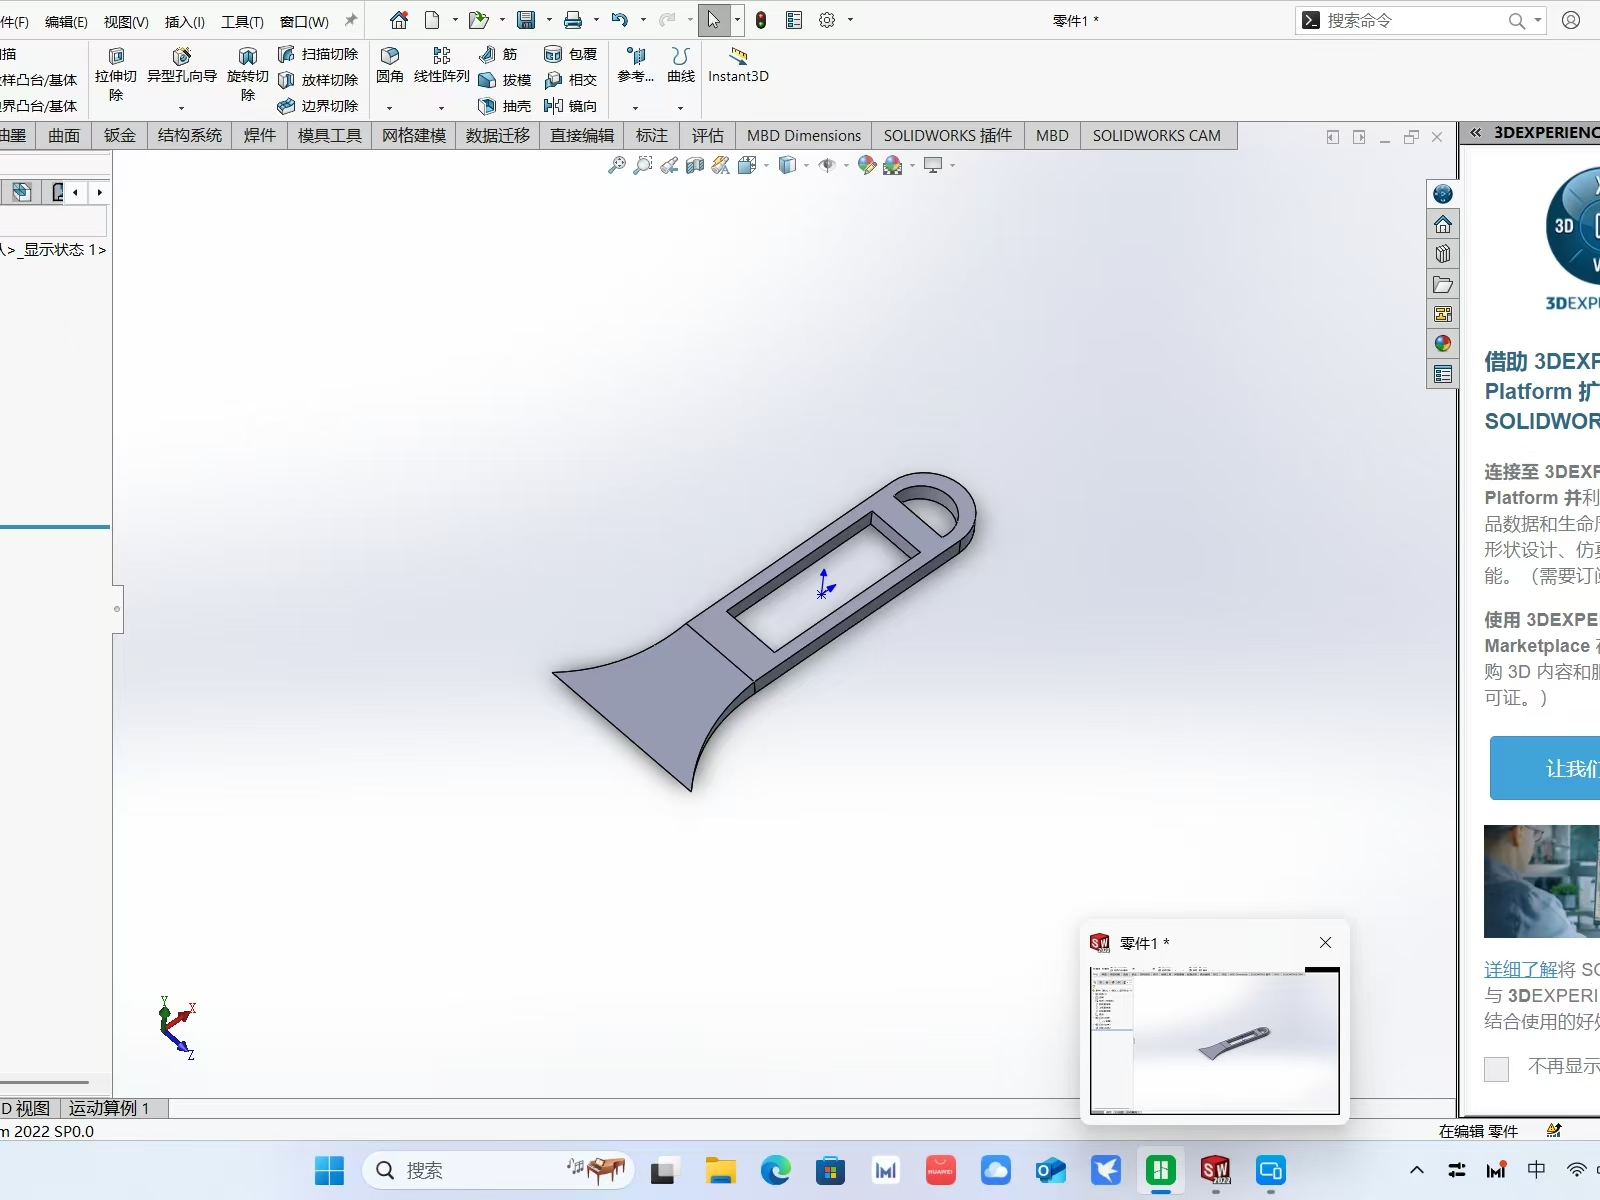
Task: Click the Rebuild traffic light icon
Action: tap(761, 20)
